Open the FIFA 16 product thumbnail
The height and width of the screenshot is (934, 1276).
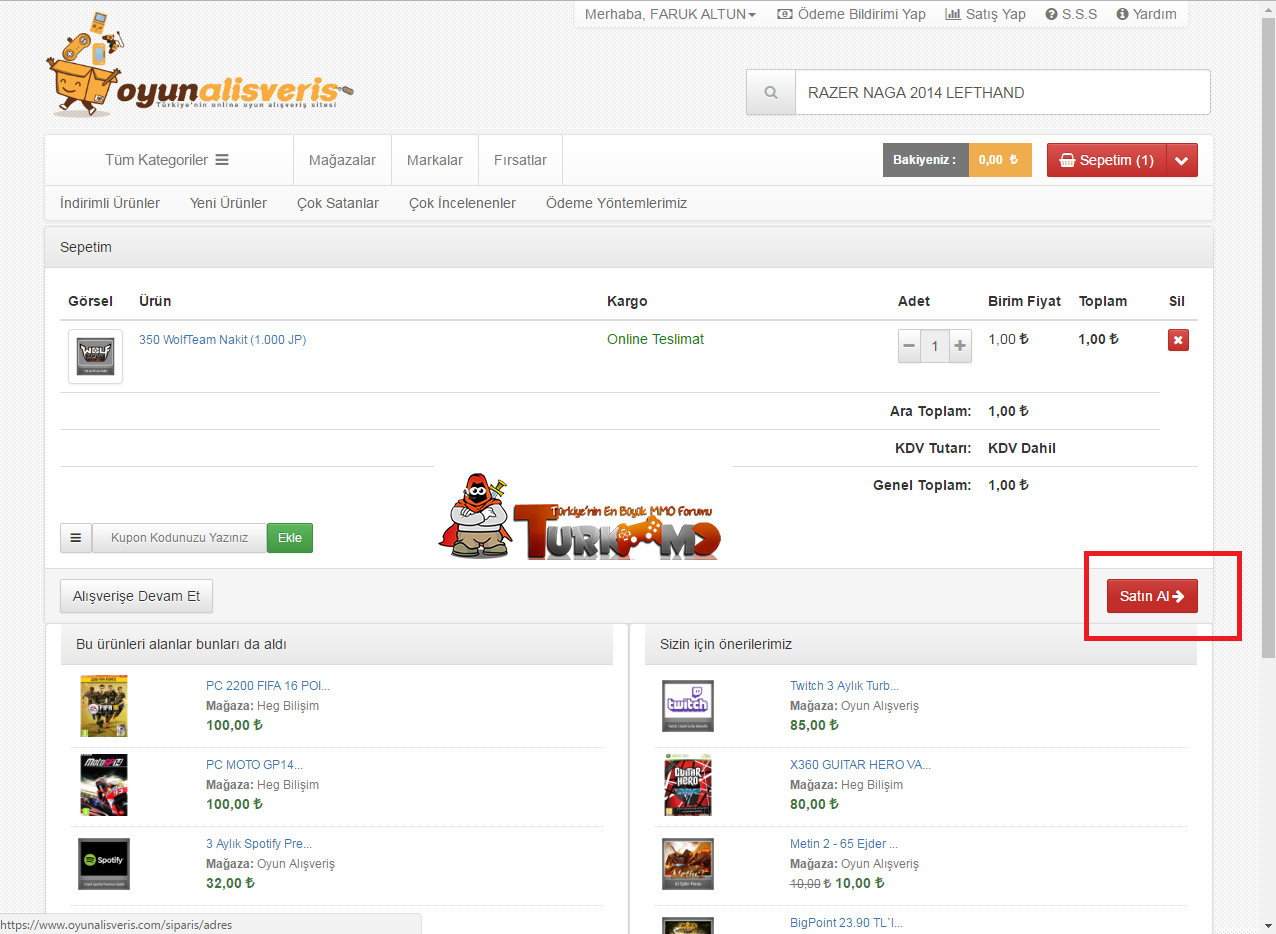click(104, 706)
